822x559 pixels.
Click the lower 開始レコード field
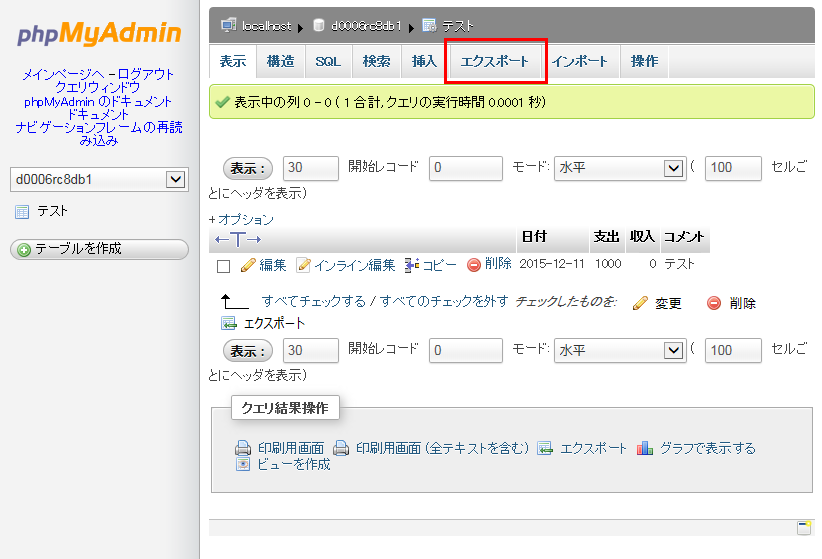pos(466,350)
